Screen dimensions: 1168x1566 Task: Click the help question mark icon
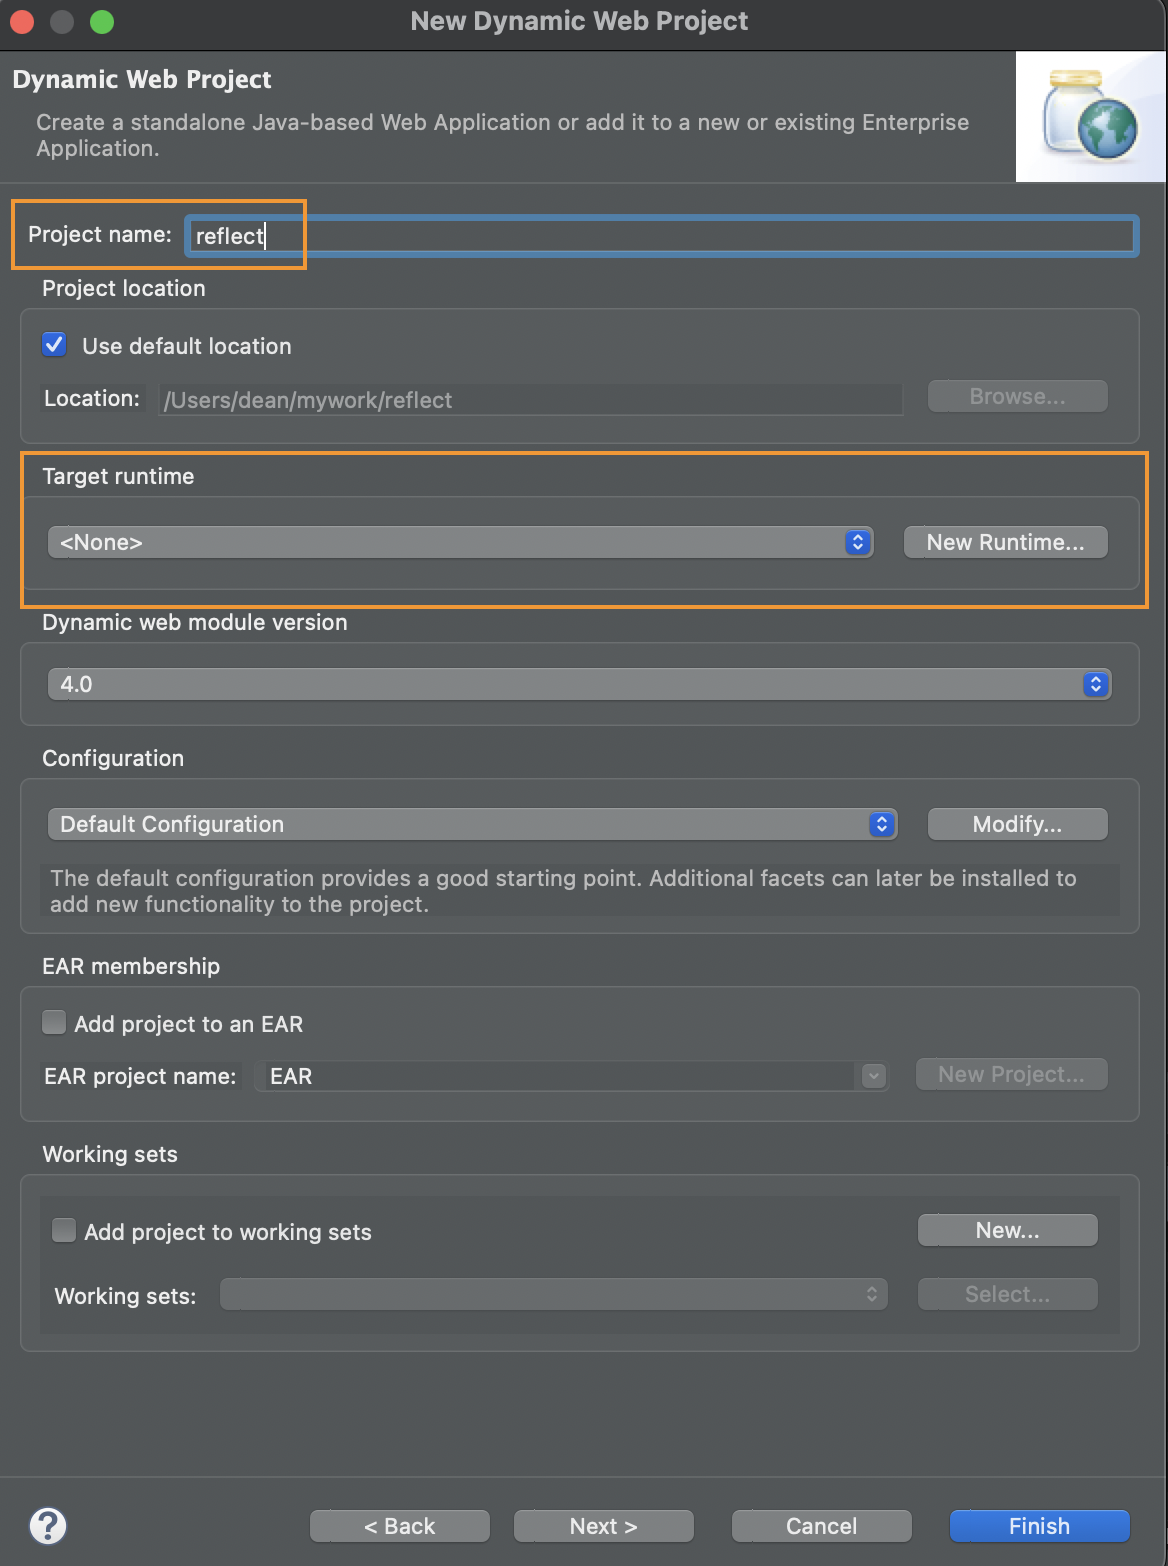pos(48,1526)
